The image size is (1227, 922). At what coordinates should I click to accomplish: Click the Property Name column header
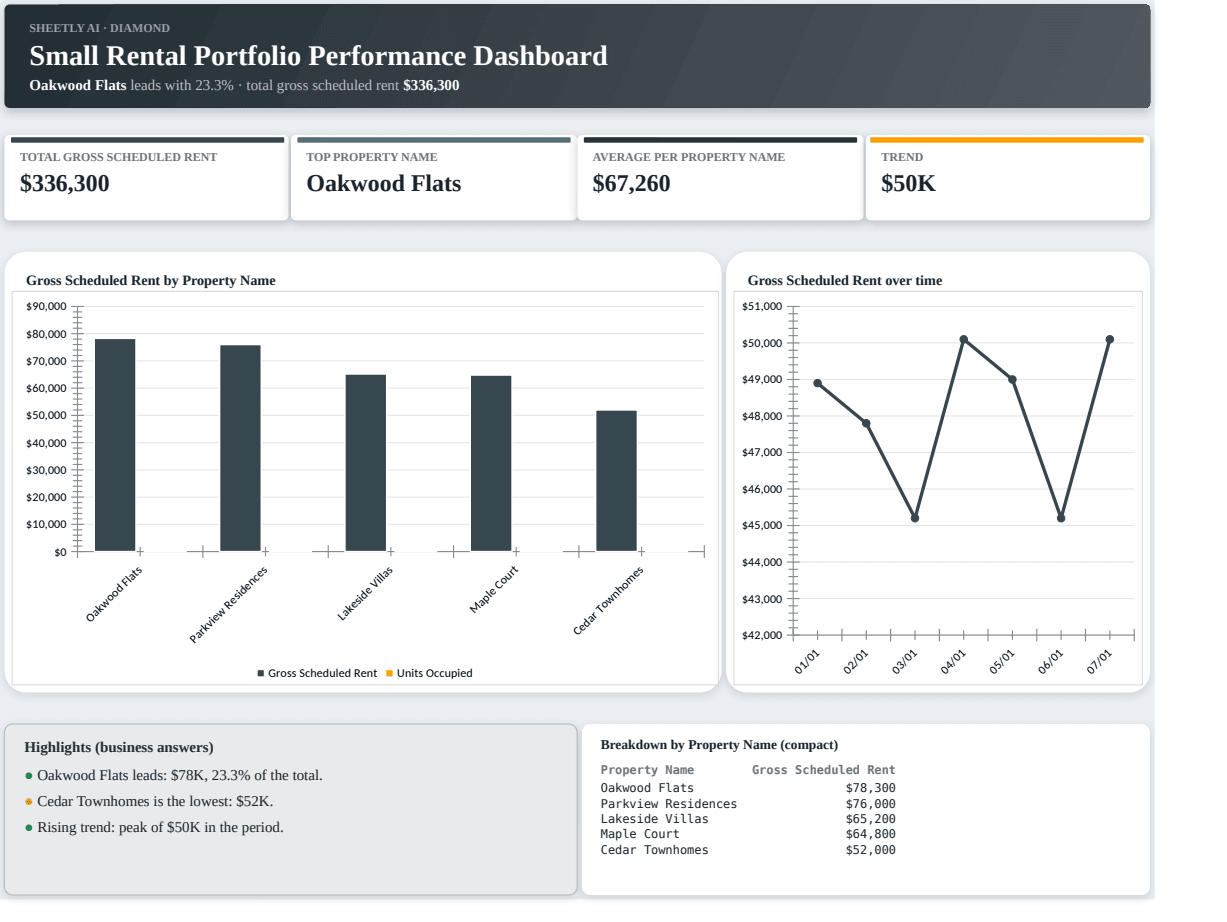[x=647, y=770]
